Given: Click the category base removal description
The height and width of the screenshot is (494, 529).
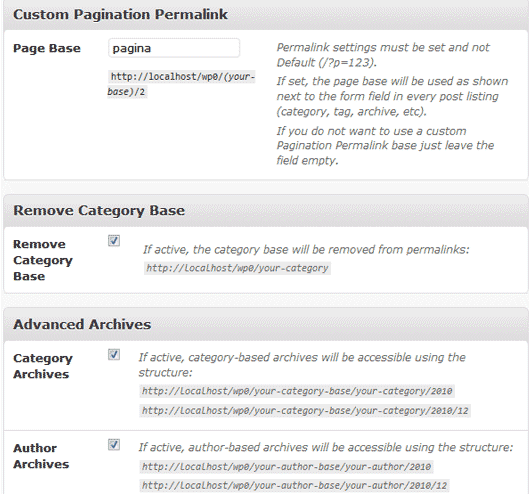Looking at the screenshot, I should pos(306,250).
